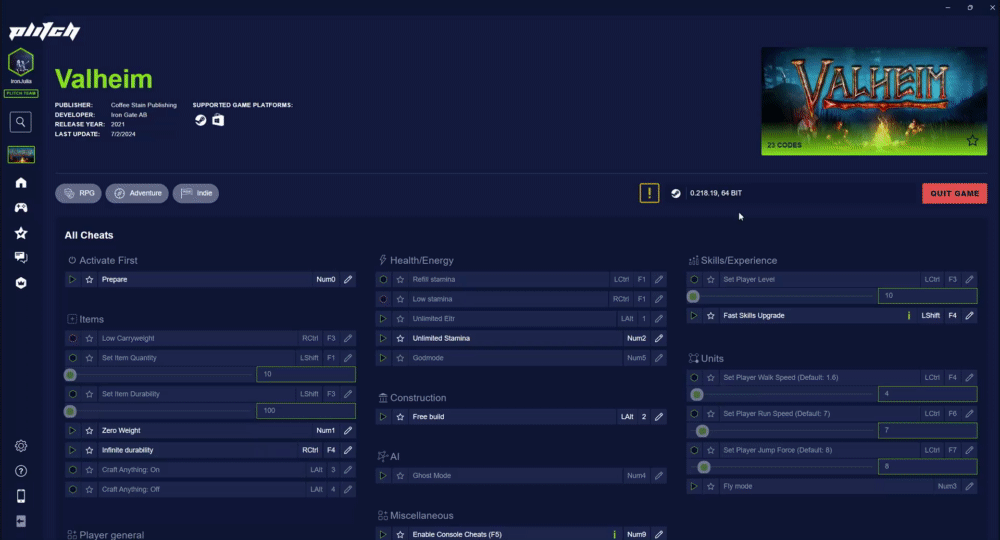The width and height of the screenshot is (1000, 540).
Task: Collapse the Items category header
Action: [x=85, y=319]
